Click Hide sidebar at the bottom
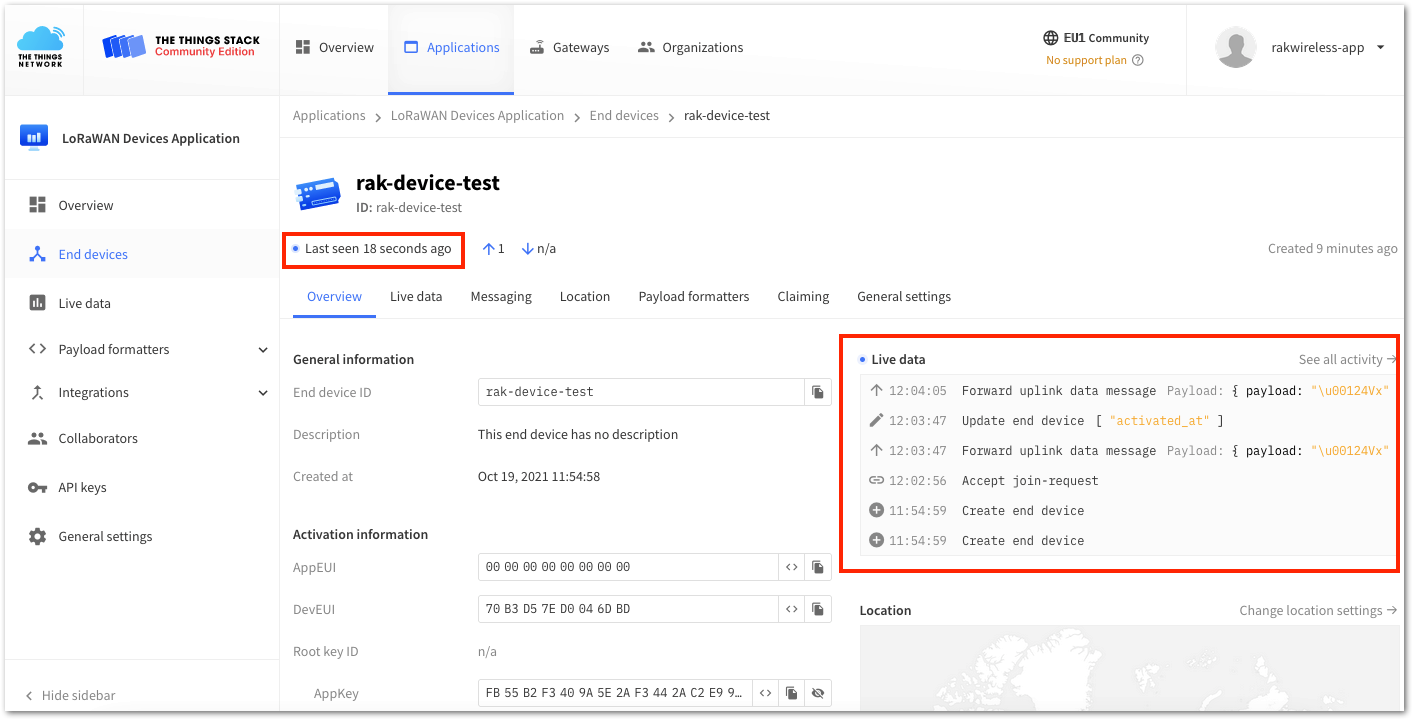Image resolution: width=1413 pixels, height=720 pixels. [70, 695]
